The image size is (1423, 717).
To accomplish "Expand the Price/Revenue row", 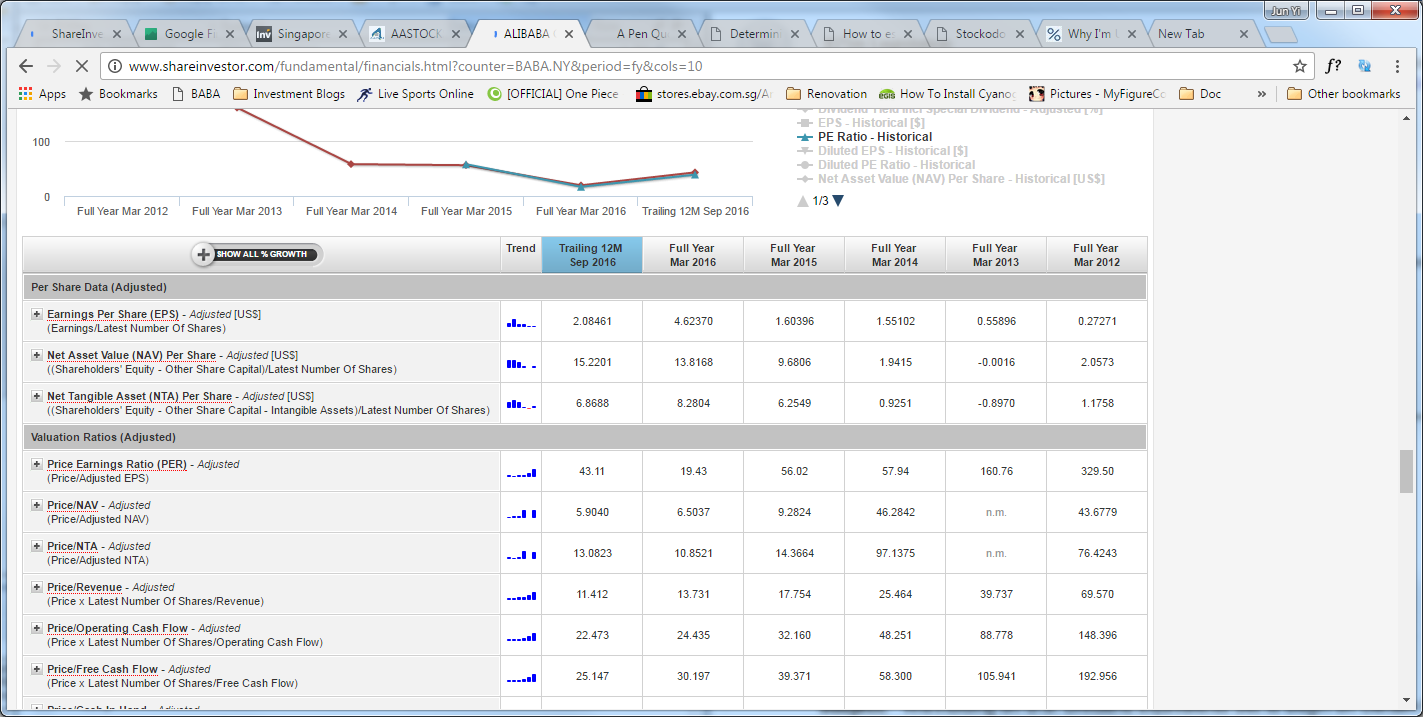I will (37, 588).
